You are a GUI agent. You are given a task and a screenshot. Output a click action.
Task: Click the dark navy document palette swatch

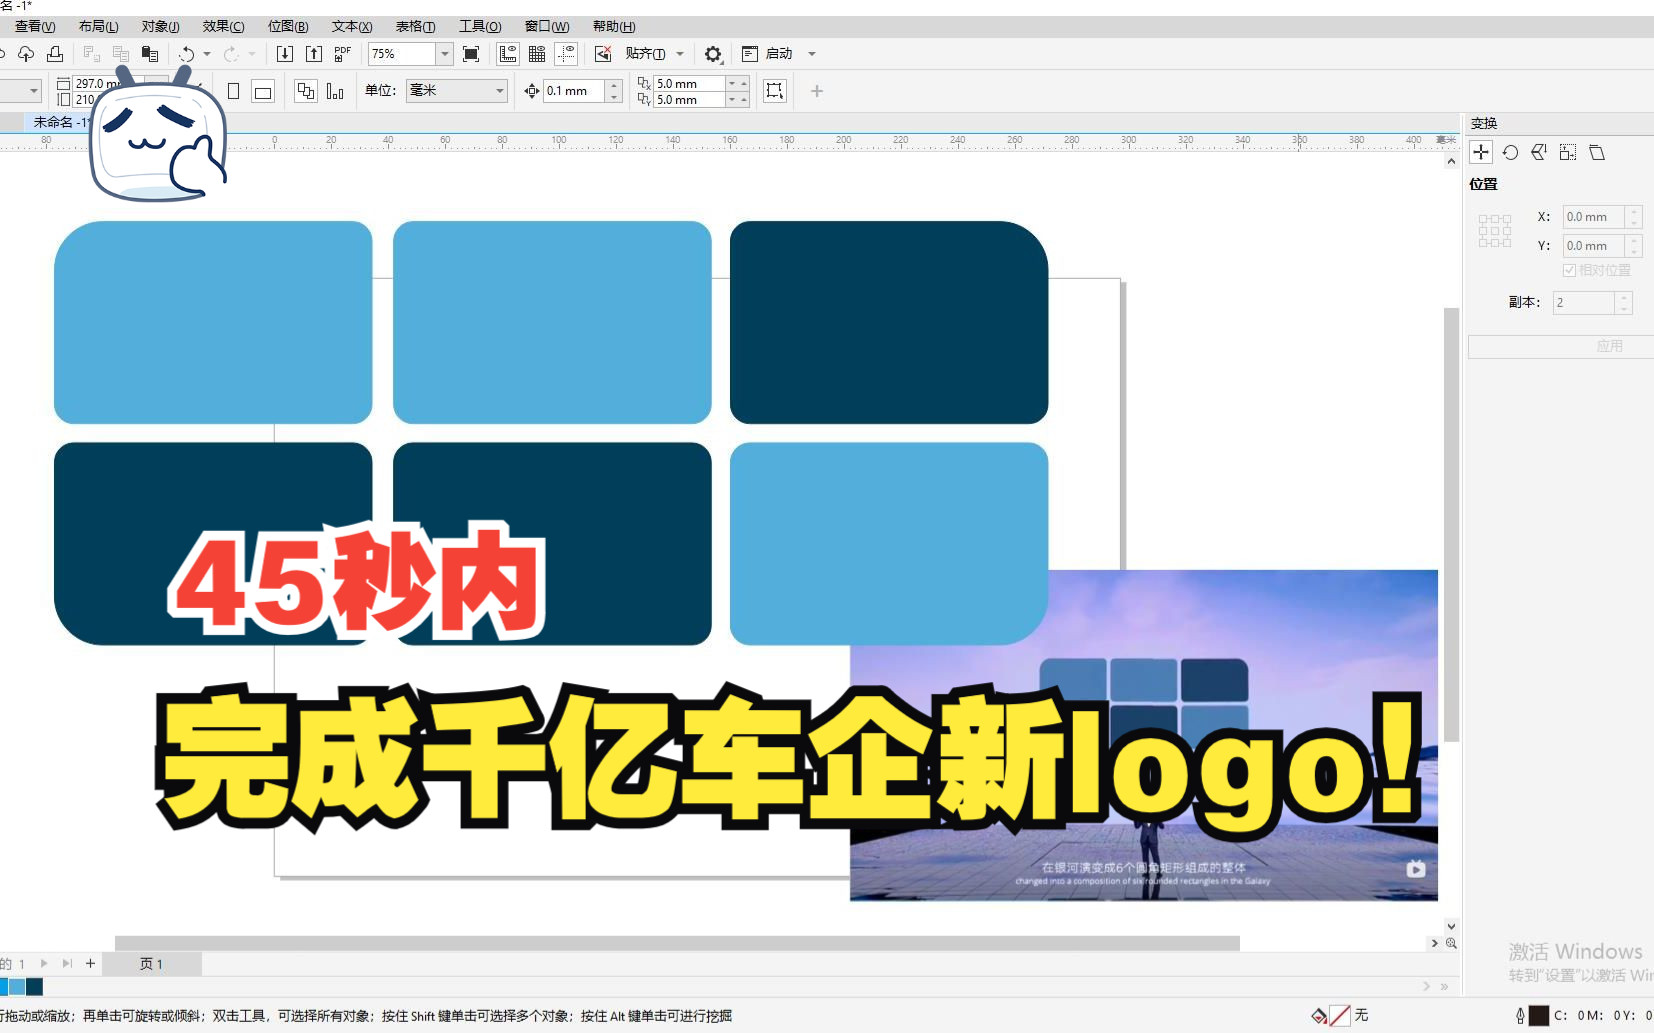[34, 987]
